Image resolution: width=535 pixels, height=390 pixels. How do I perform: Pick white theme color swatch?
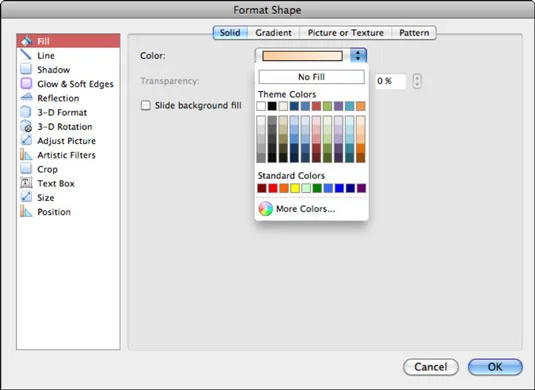coord(261,106)
